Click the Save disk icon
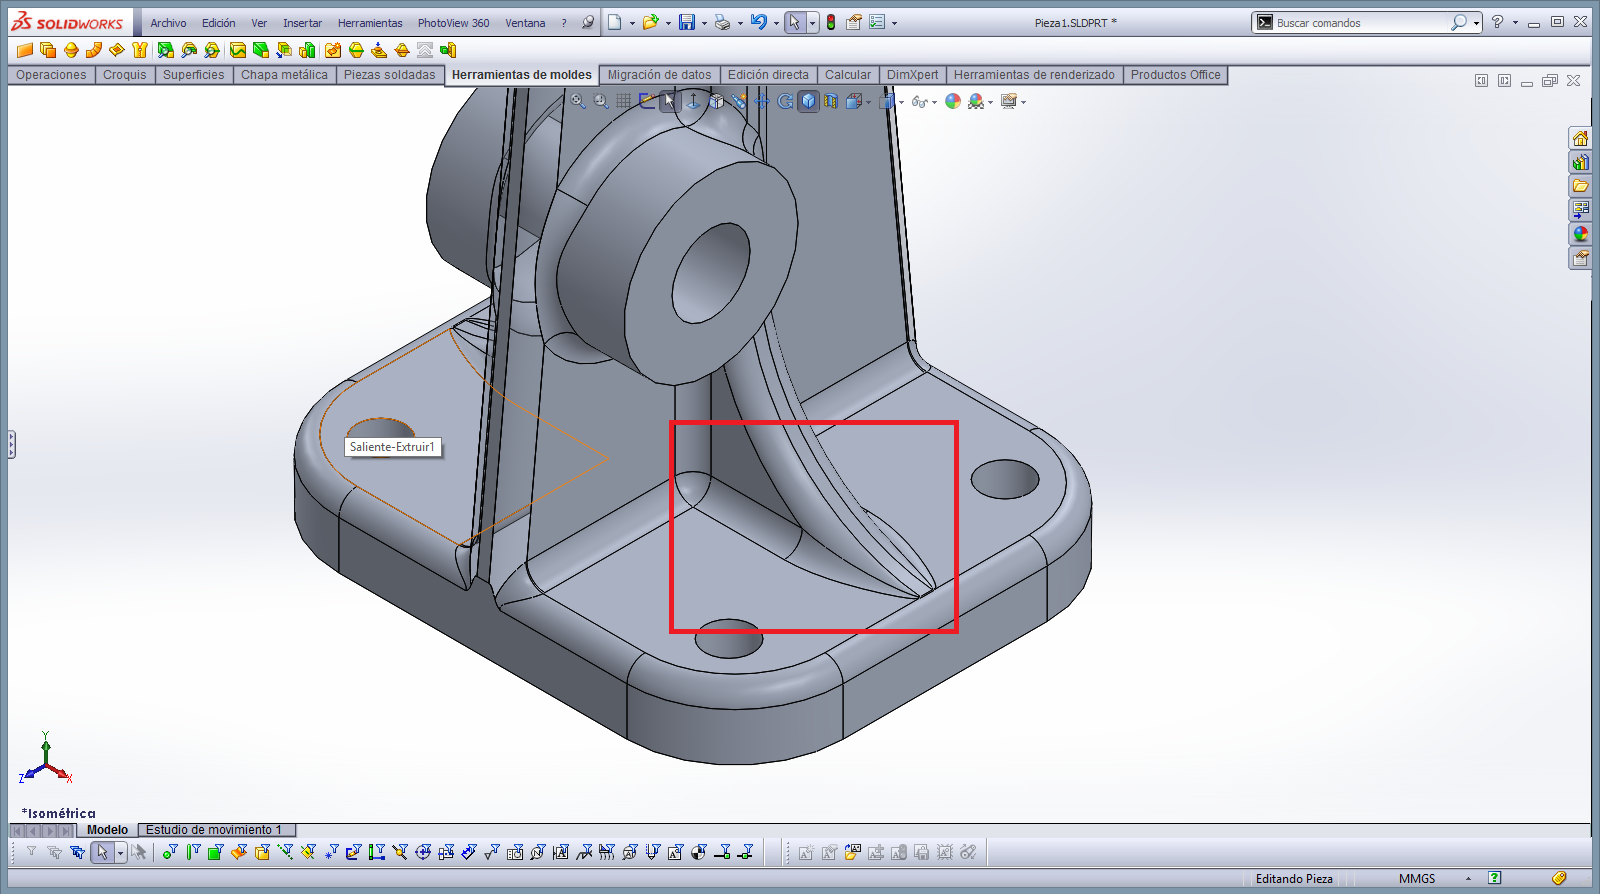Image resolution: width=1600 pixels, height=894 pixels. point(687,22)
